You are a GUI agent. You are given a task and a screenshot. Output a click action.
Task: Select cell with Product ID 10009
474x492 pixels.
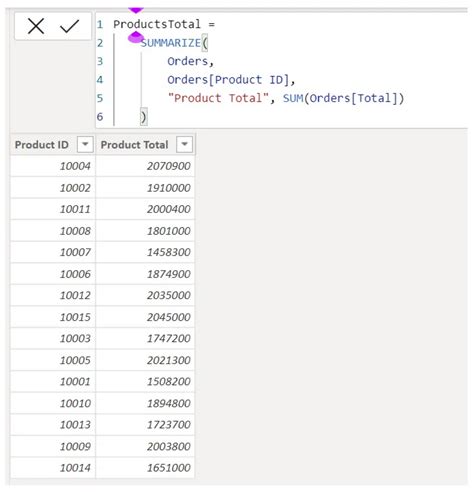point(53,446)
